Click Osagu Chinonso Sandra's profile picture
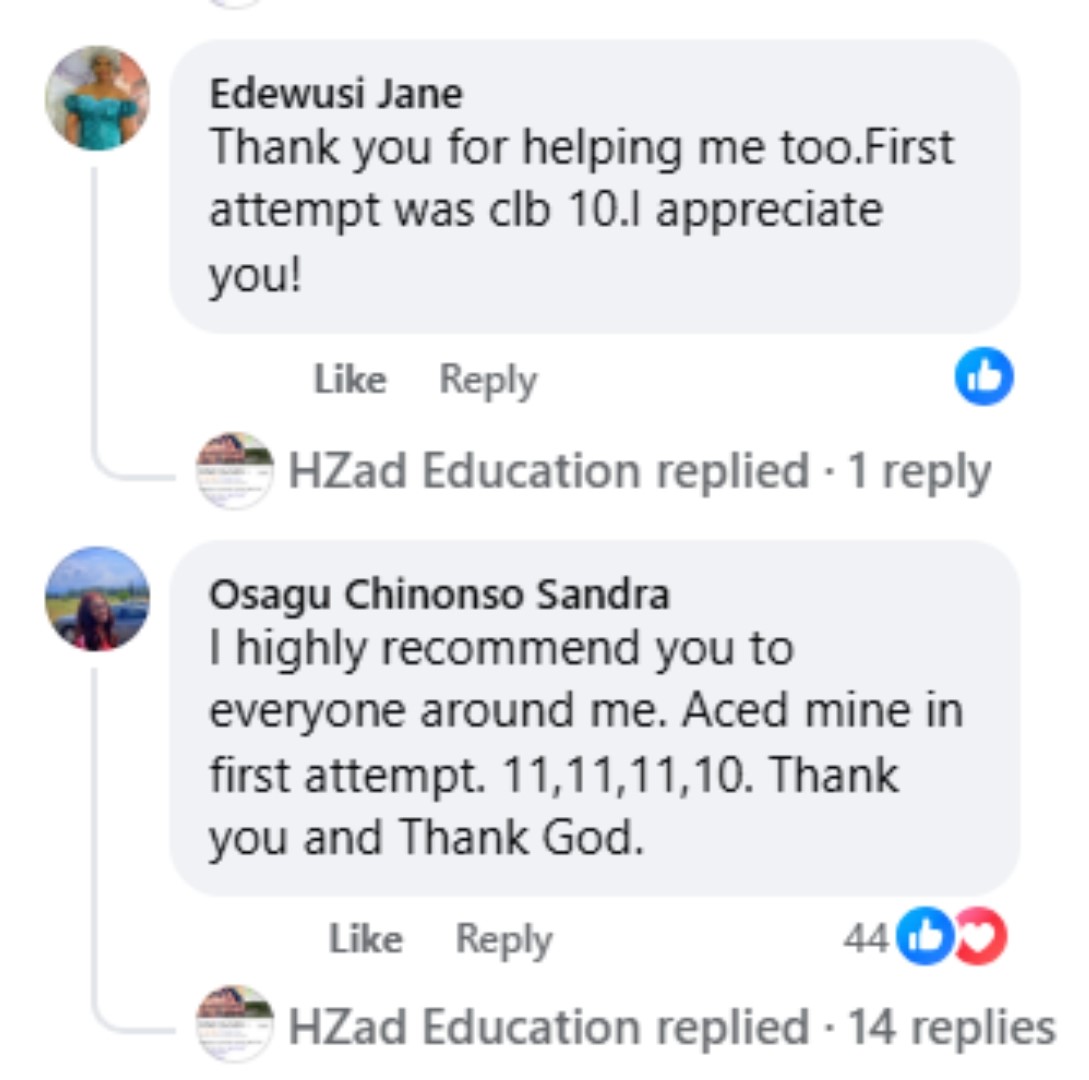Image resolution: width=1089 pixels, height=1080 pixels. pos(97,599)
